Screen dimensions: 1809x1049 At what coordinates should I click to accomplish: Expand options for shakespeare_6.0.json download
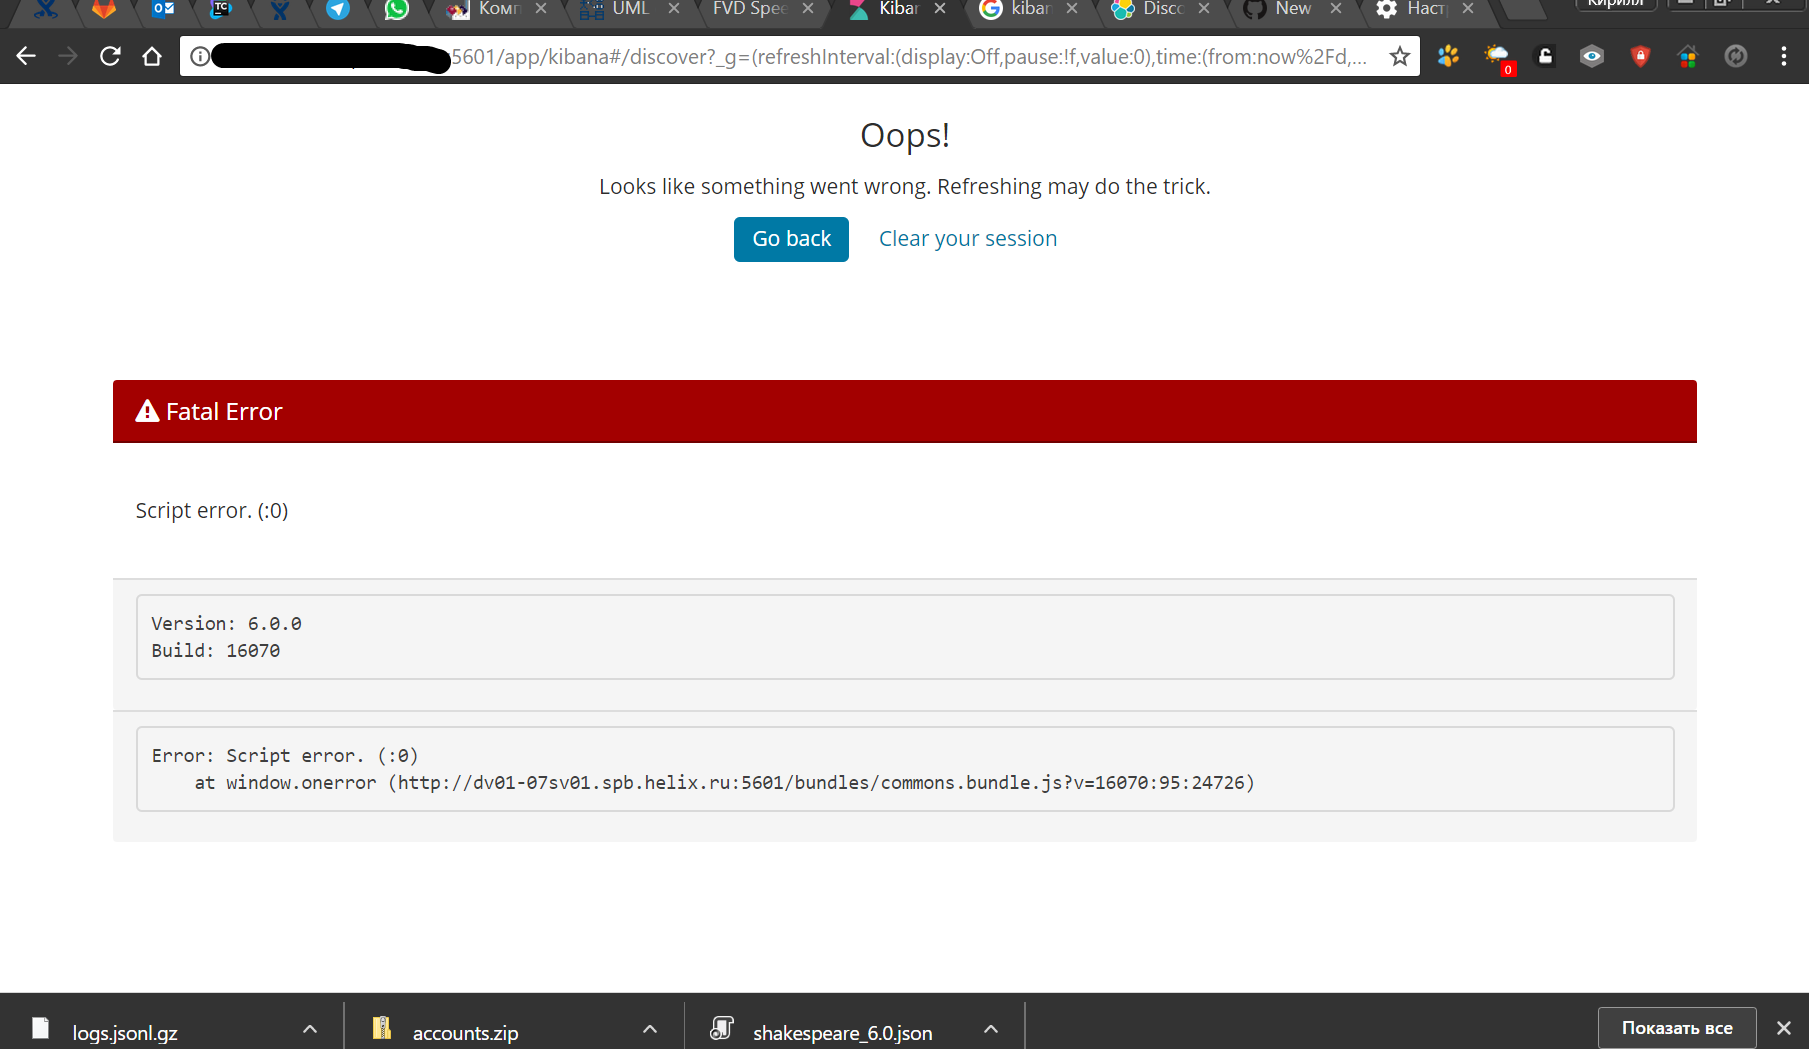pos(991,1029)
